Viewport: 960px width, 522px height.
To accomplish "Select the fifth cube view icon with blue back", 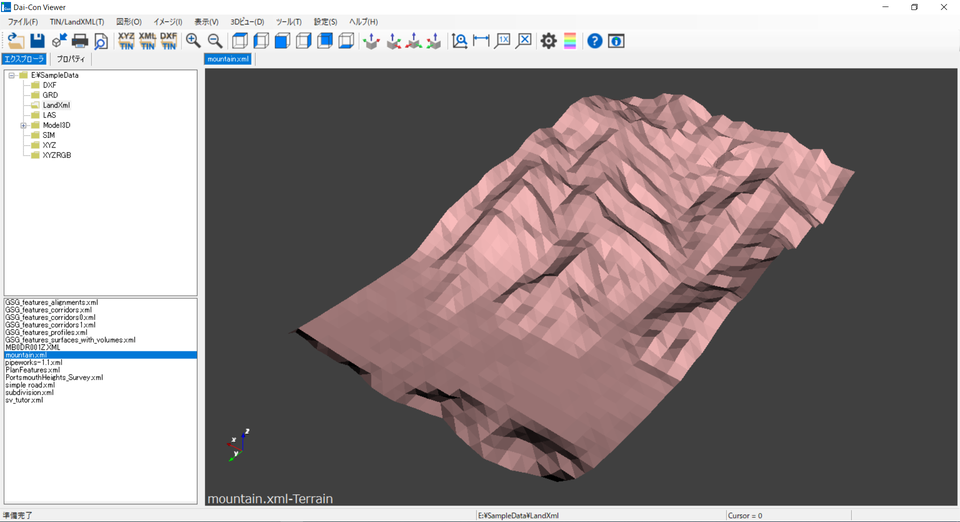I will click(x=324, y=41).
